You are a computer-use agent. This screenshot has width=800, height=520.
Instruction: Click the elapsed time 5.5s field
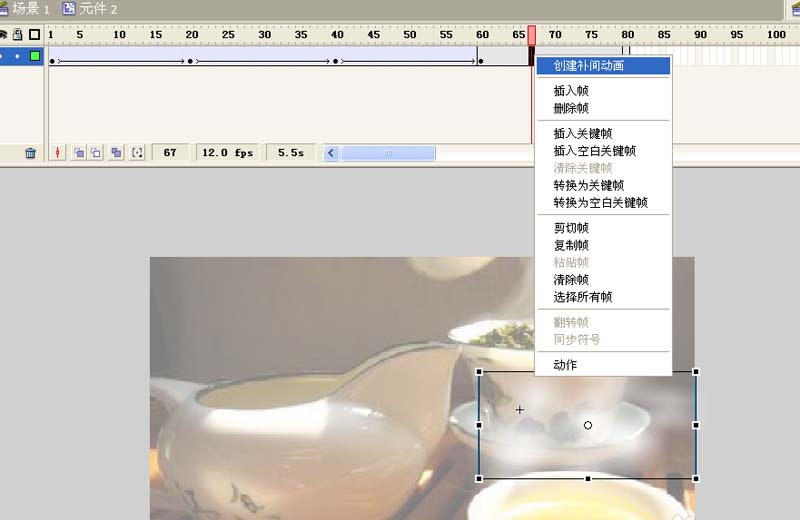click(291, 153)
